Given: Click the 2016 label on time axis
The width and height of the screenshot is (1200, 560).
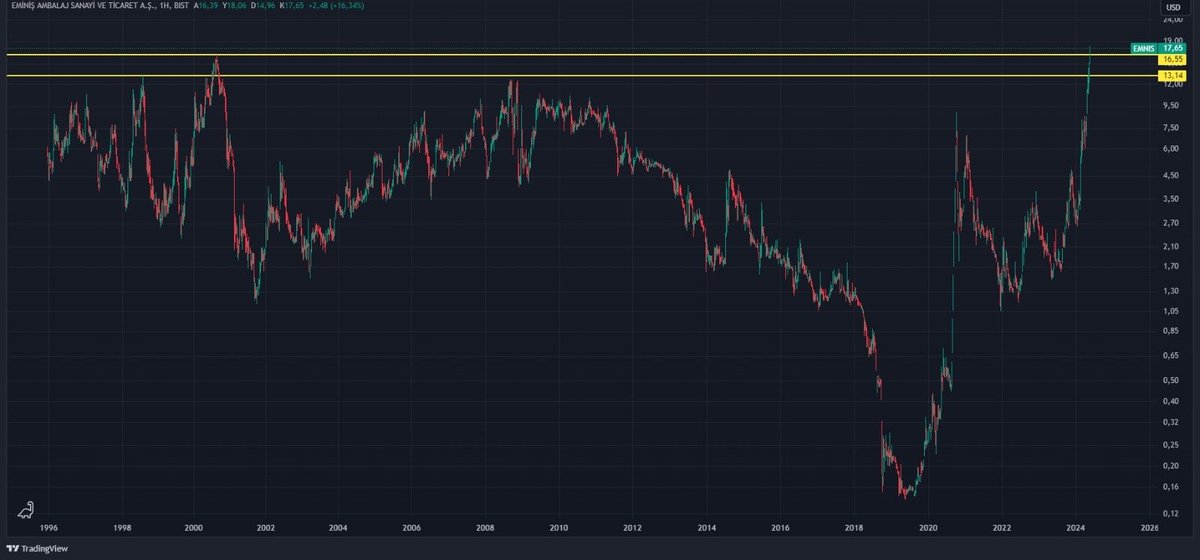Looking at the screenshot, I should click(780, 526).
